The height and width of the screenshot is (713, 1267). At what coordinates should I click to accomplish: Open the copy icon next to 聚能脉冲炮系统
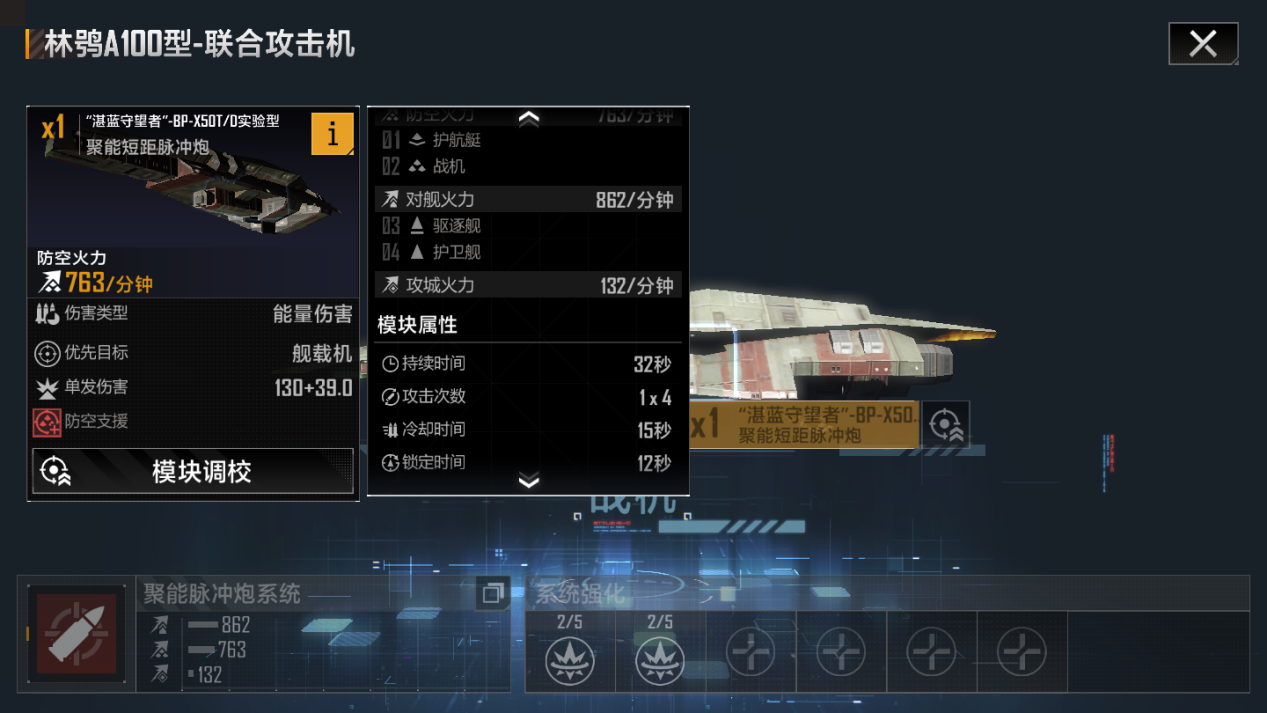[492, 594]
